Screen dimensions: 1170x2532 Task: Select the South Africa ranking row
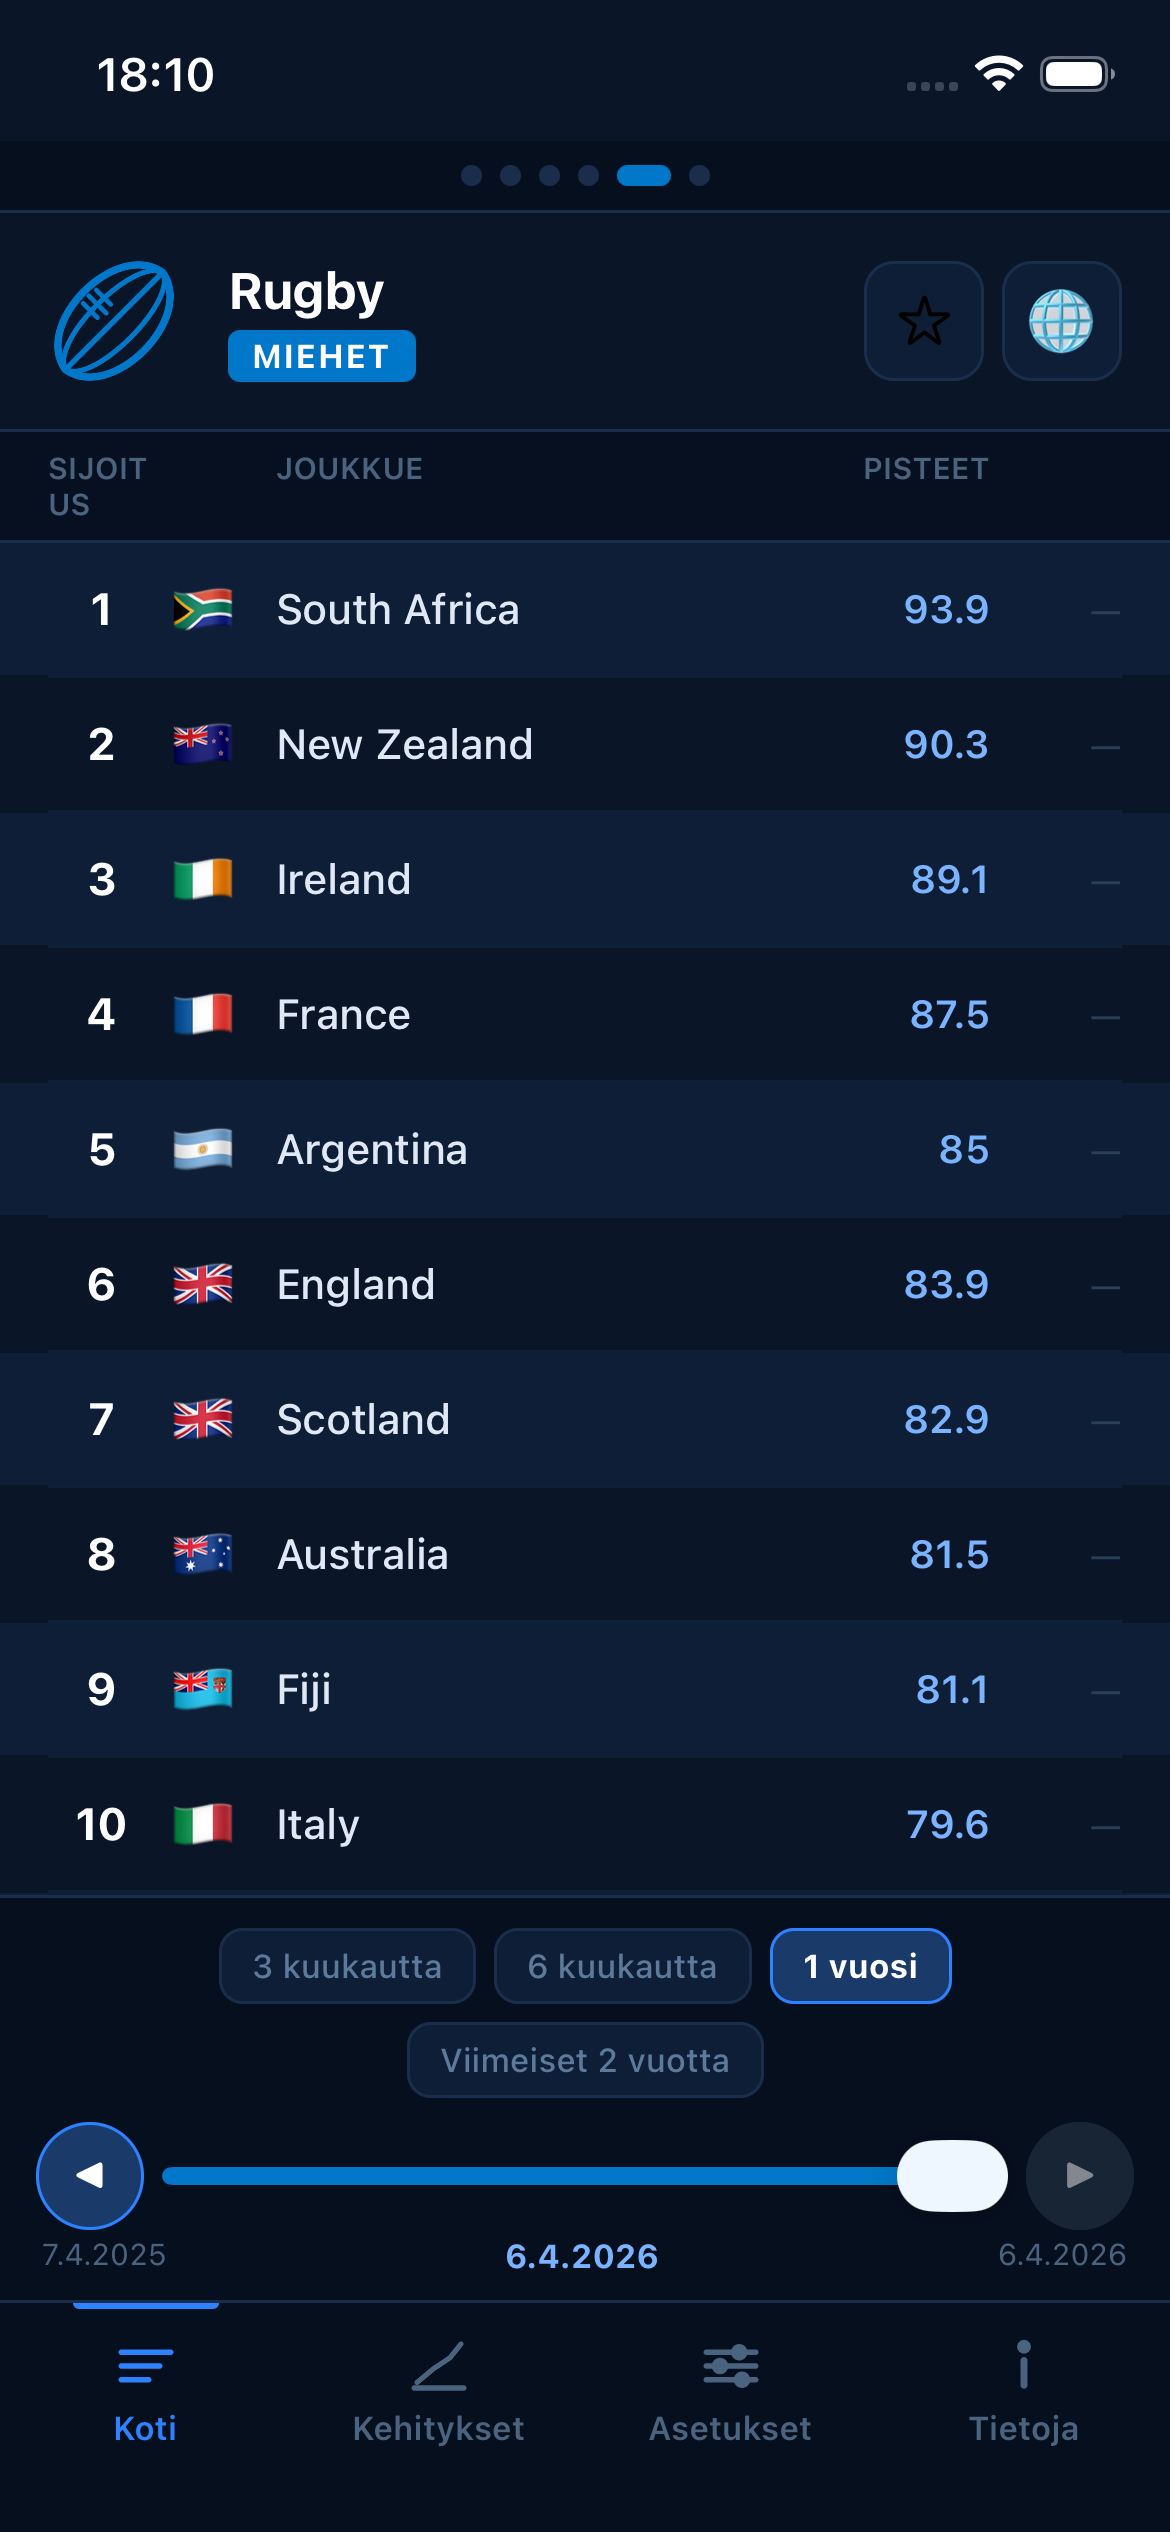pos(585,610)
